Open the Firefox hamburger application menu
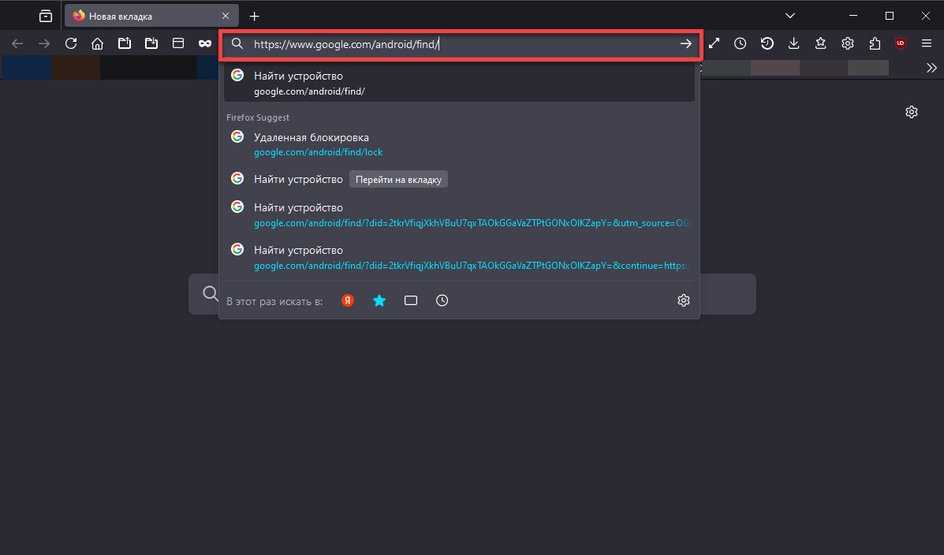Screen dimensions: 944x555 click(927, 43)
